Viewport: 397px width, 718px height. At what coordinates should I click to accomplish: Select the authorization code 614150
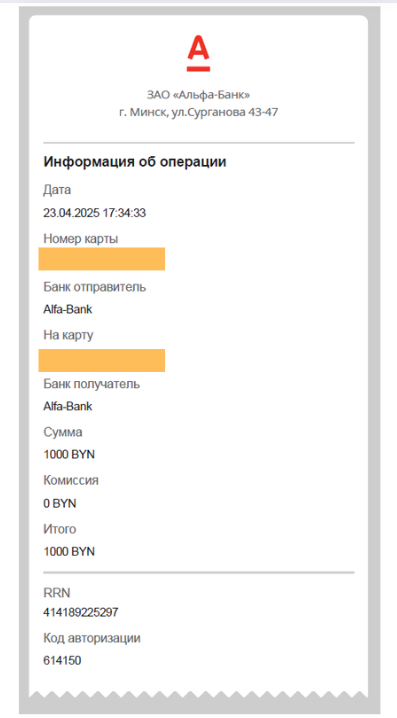tap(62, 661)
